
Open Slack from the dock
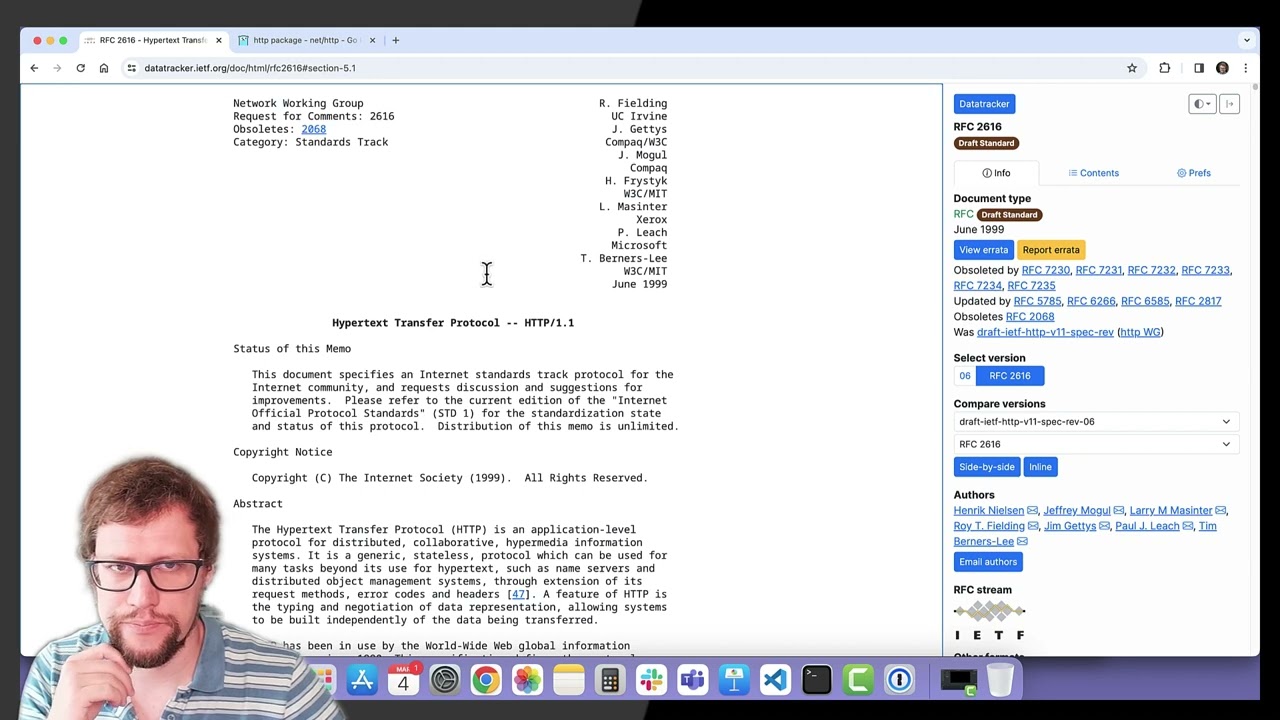click(651, 681)
